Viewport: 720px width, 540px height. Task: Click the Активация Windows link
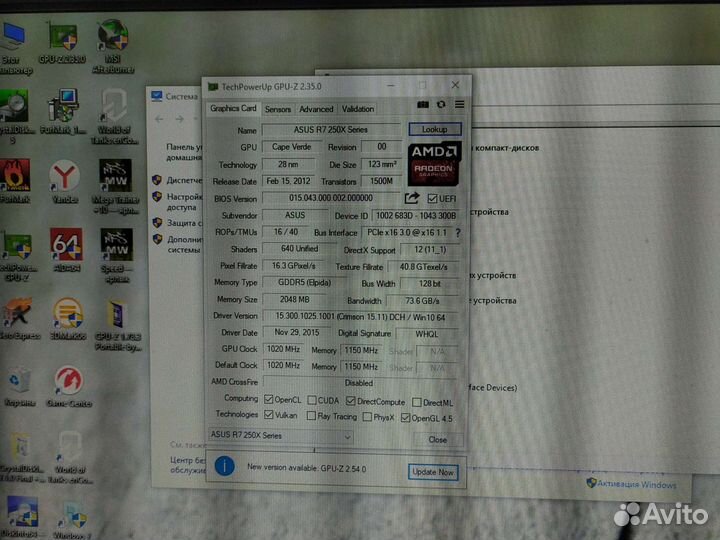click(636, 484)
